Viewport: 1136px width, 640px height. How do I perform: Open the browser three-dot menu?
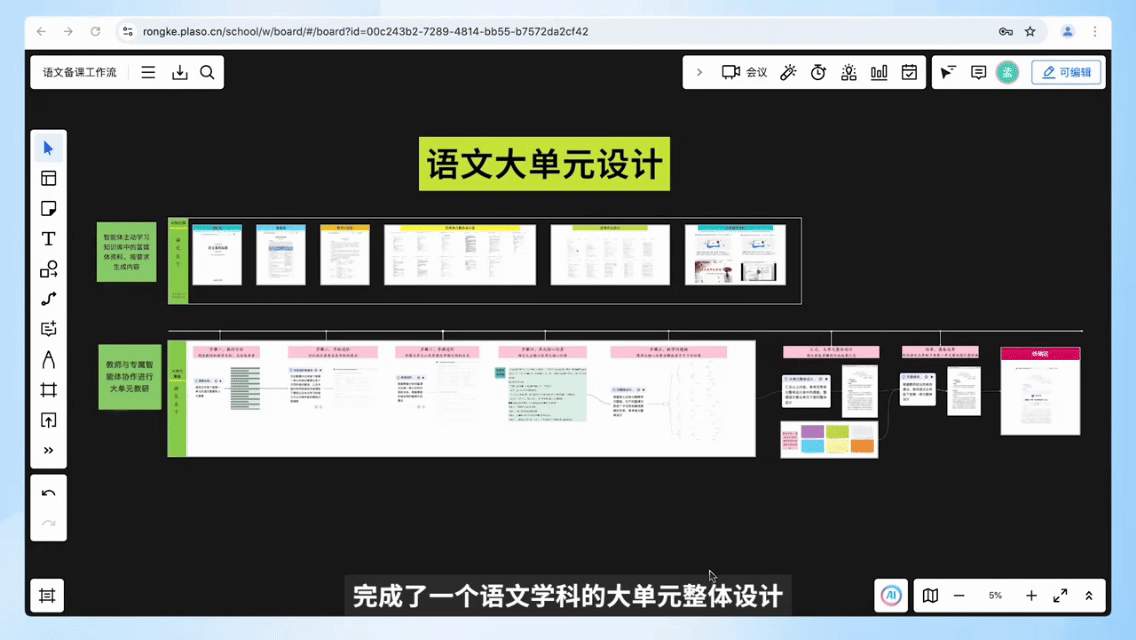(1095, 31)
